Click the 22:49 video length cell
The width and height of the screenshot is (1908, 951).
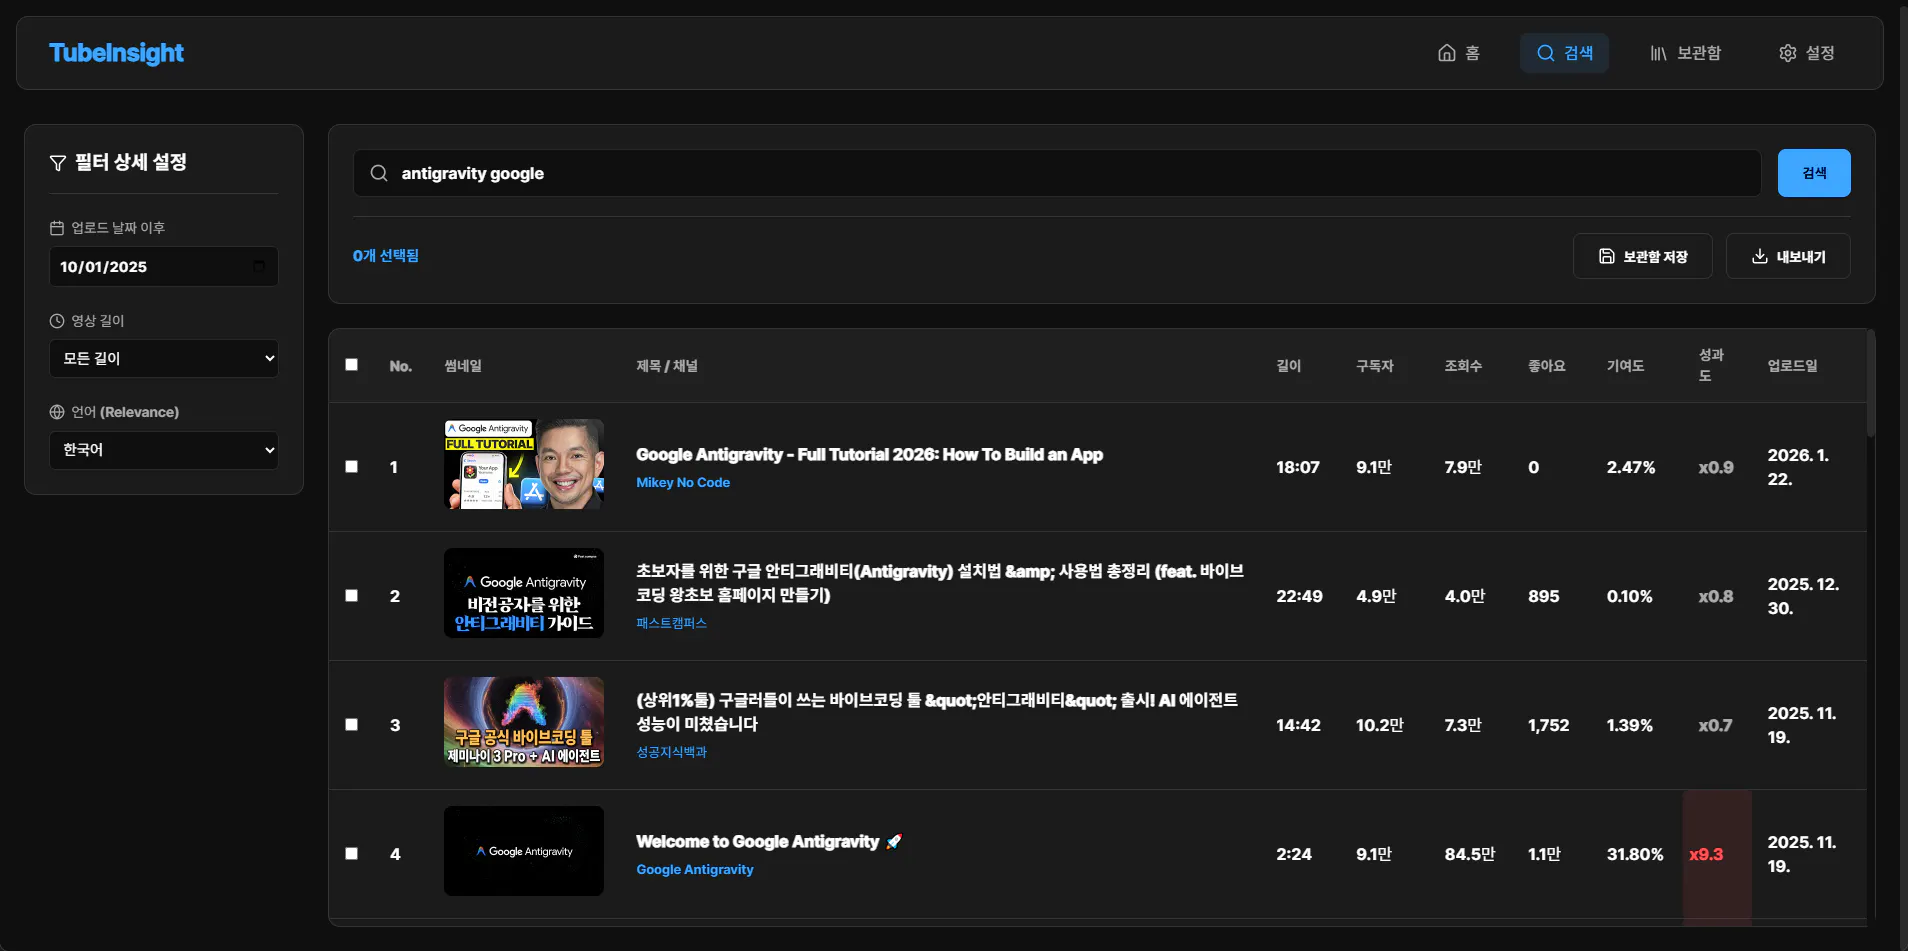(x=1299, y=597)
